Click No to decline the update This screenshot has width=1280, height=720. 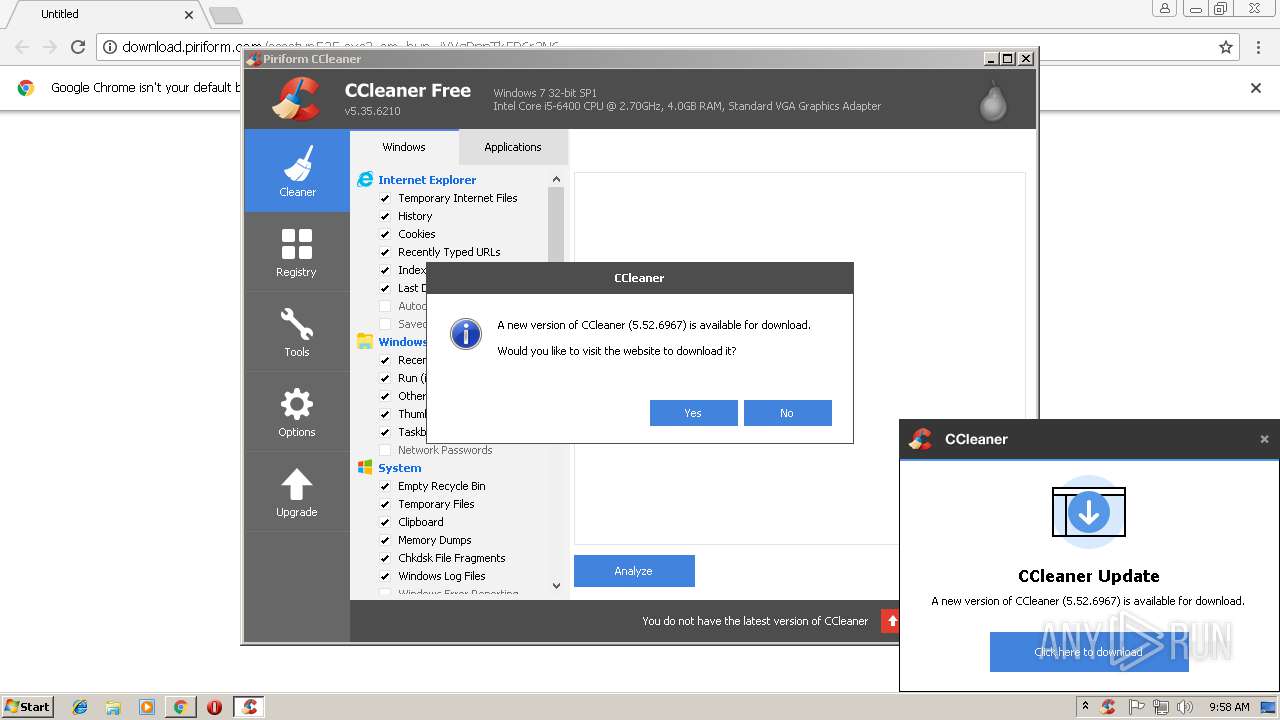point(787,413)
